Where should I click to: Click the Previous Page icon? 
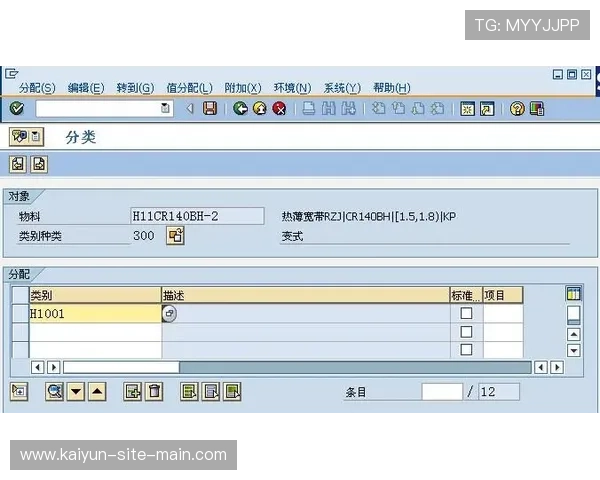click(398, 109)
